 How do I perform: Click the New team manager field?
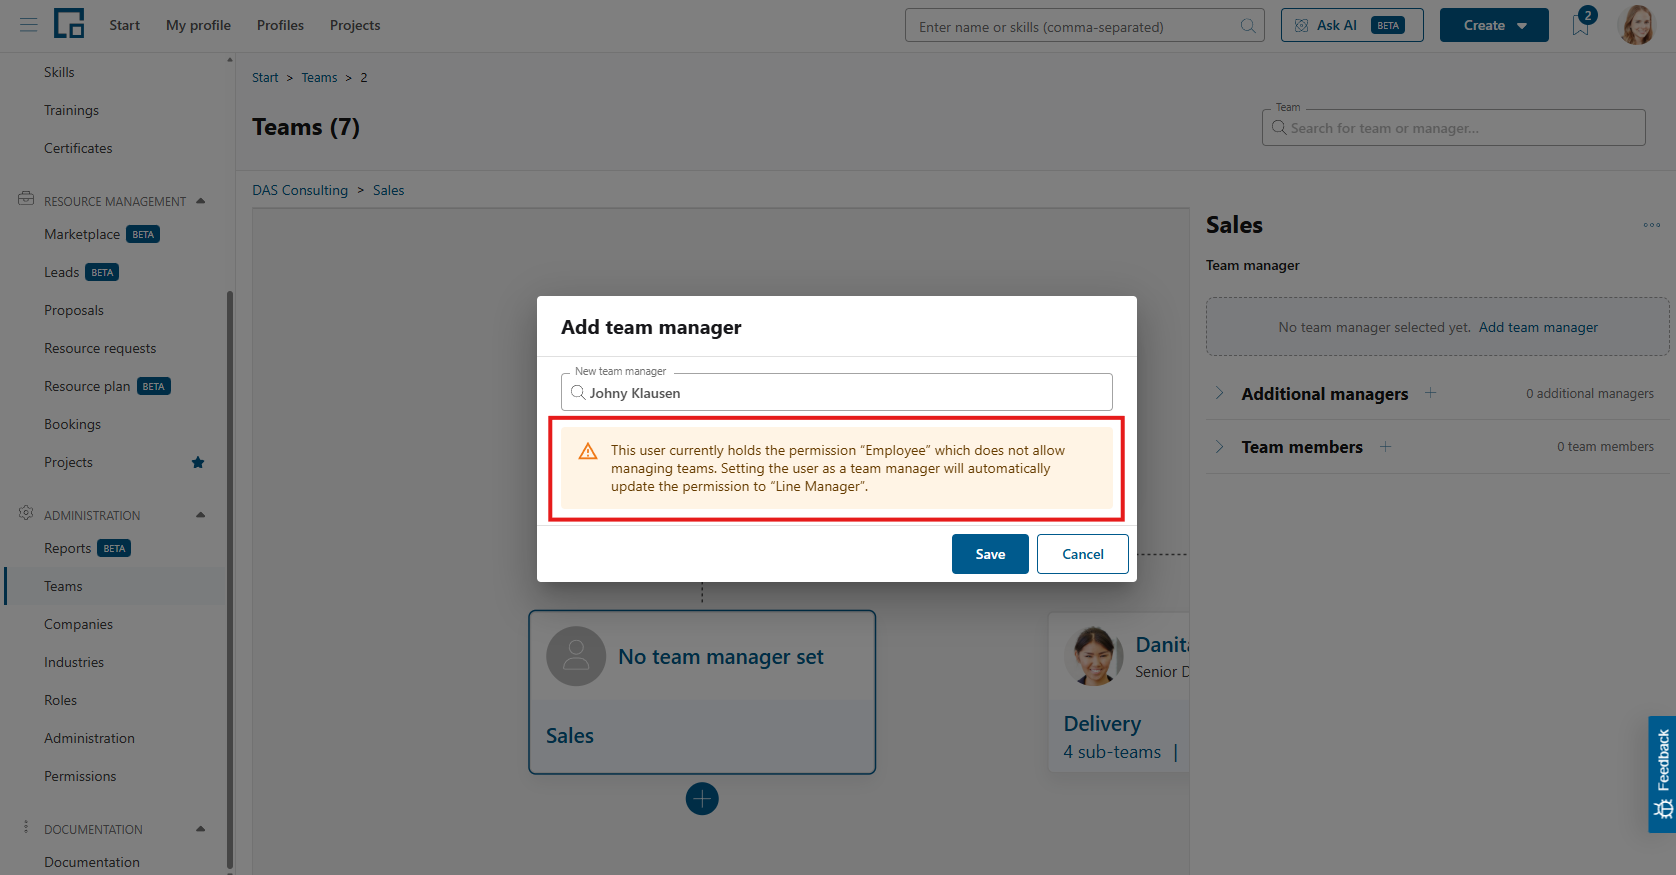pyautogui.click(x=837, y=392)
